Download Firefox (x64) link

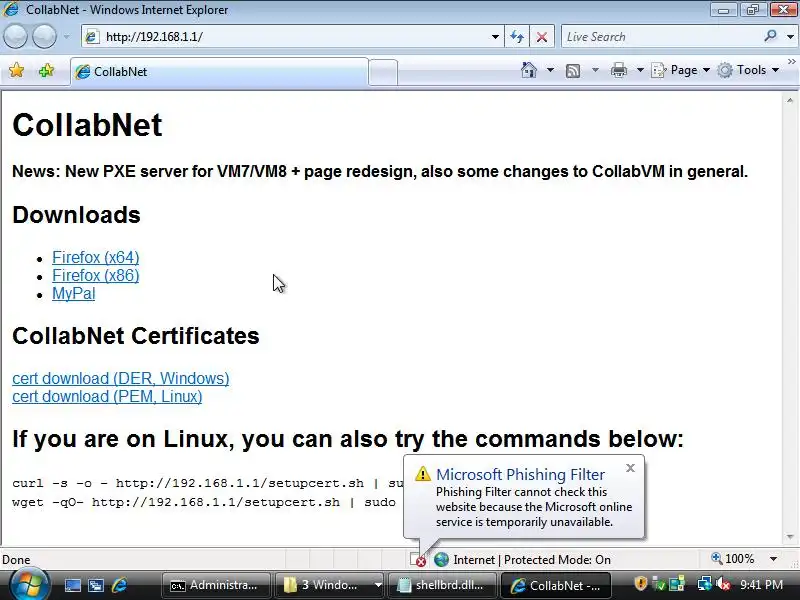[95, 257]
